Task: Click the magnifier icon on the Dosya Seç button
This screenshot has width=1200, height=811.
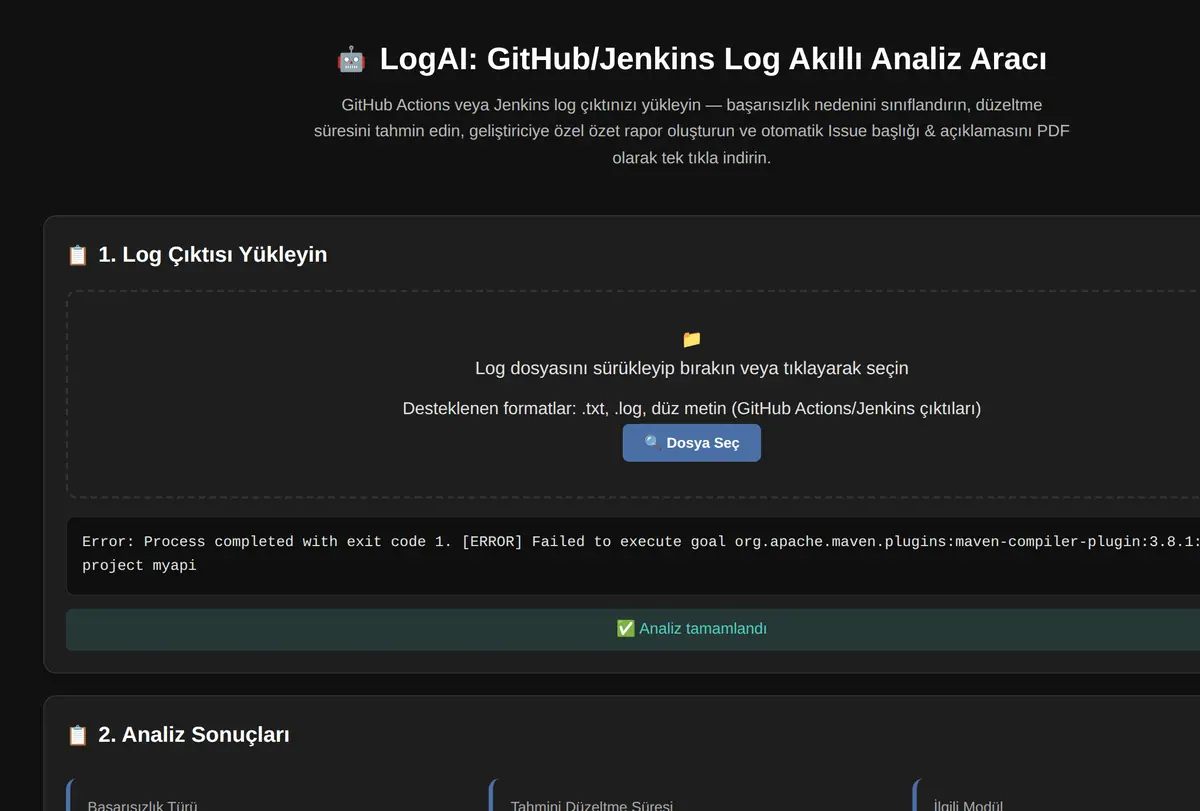Action: [653, 443]
